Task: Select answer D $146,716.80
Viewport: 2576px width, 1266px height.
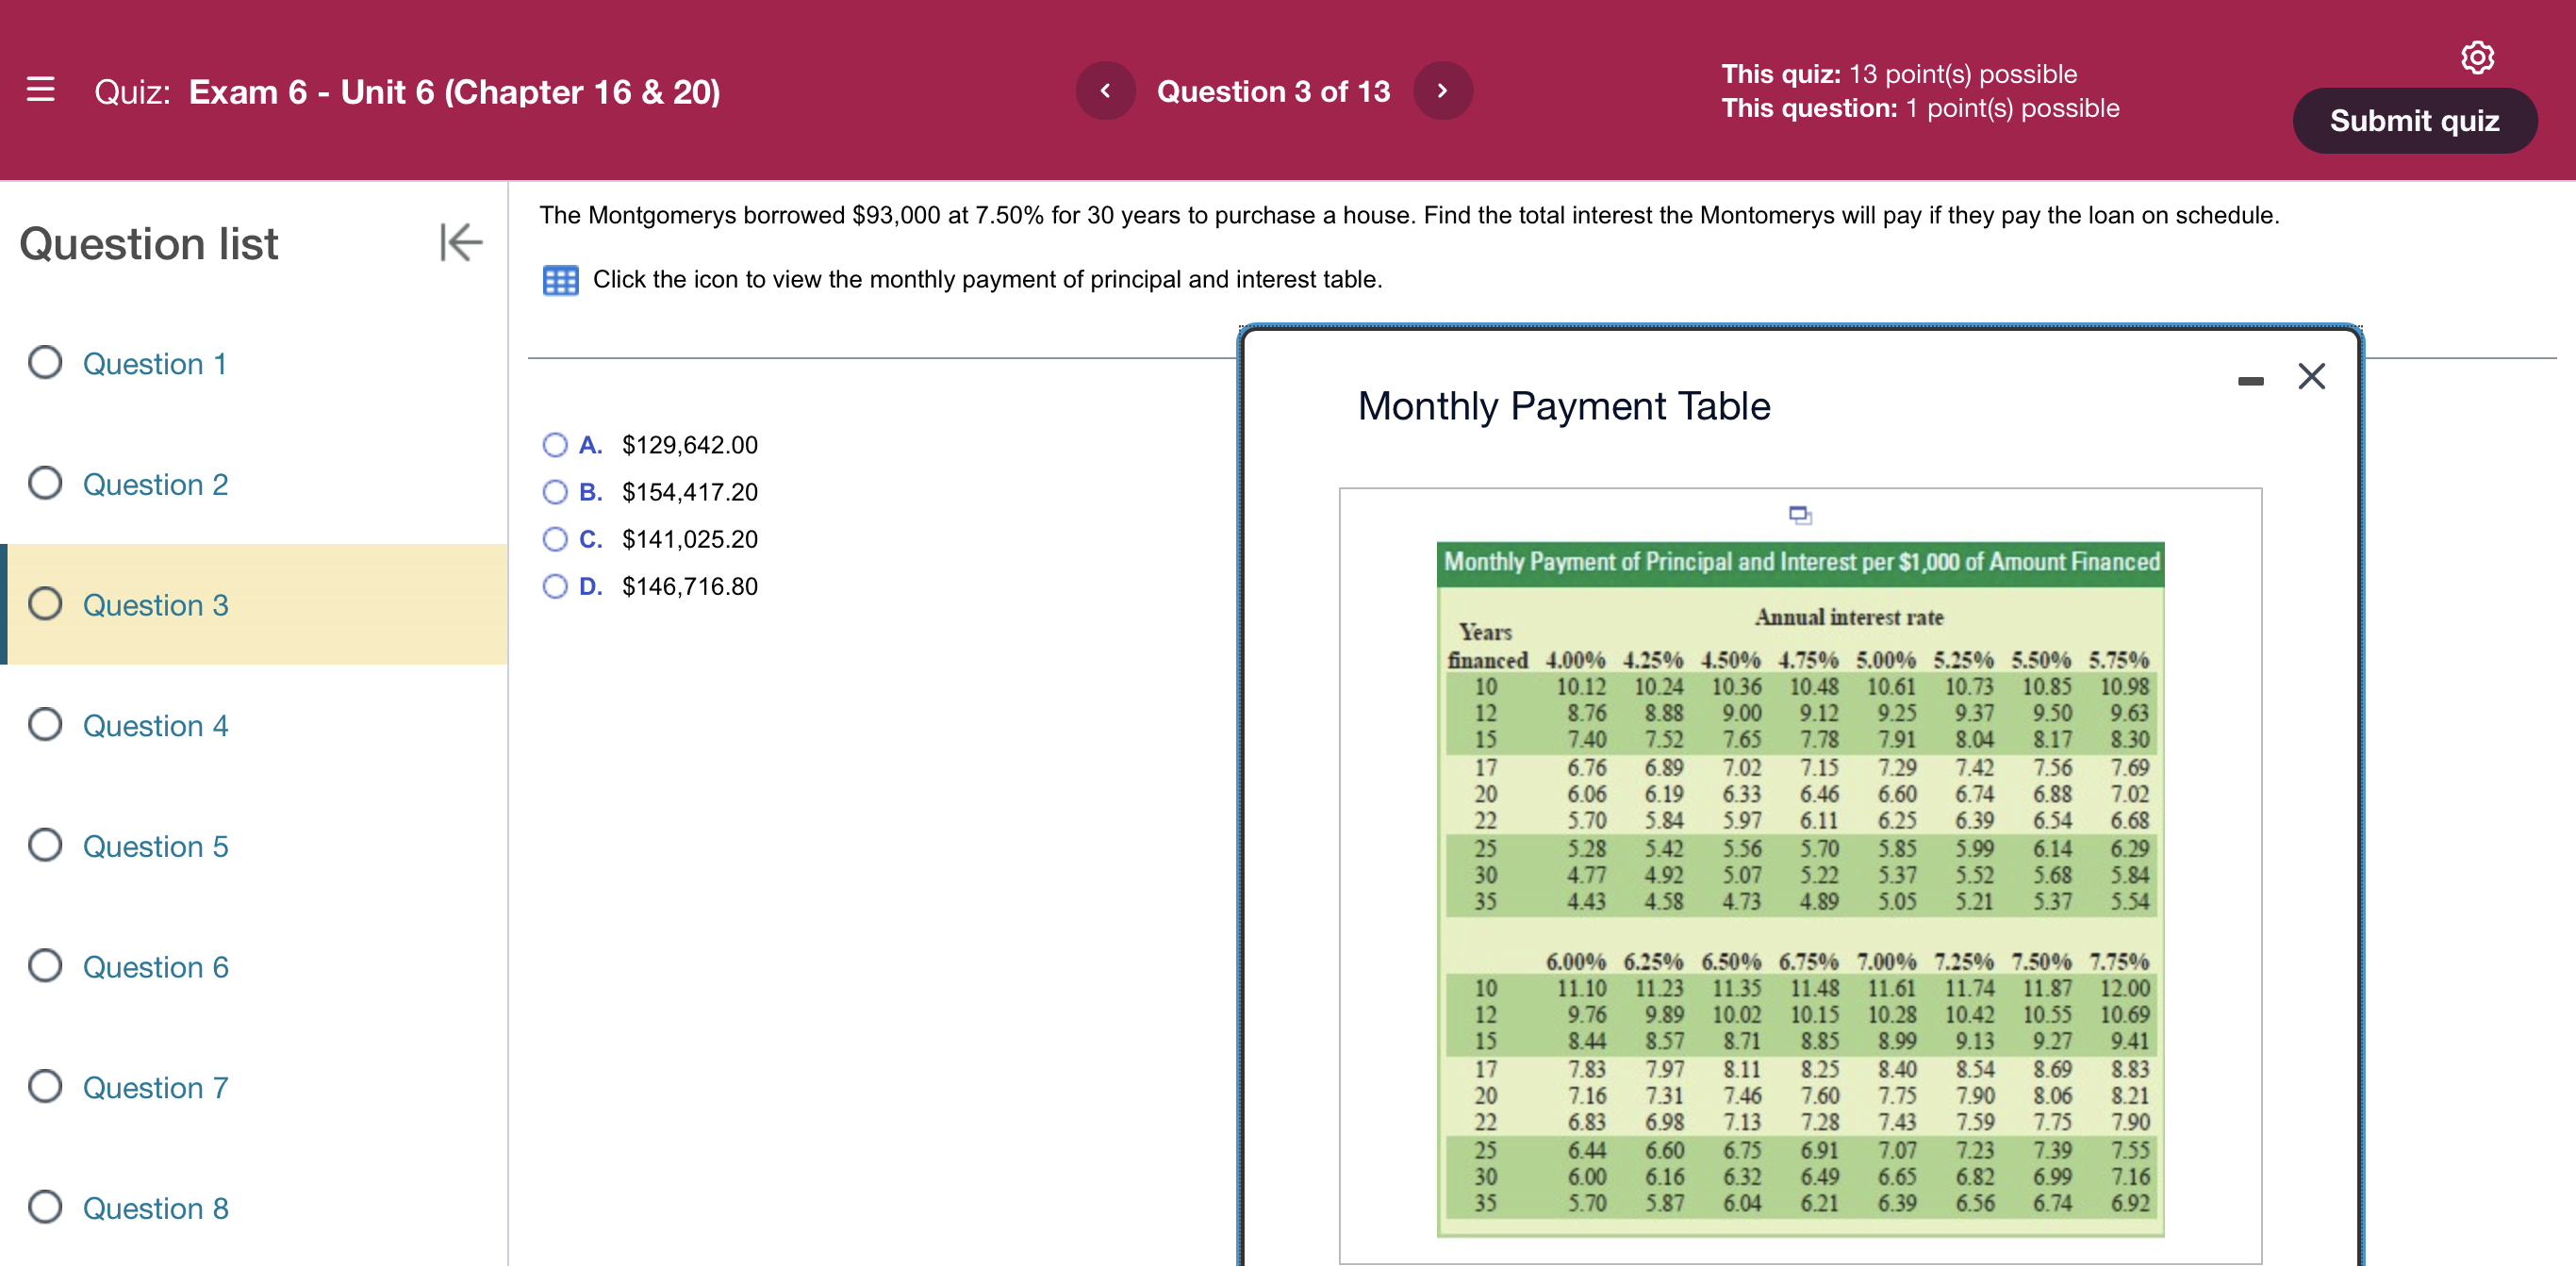Action: [x=555, y=586]
